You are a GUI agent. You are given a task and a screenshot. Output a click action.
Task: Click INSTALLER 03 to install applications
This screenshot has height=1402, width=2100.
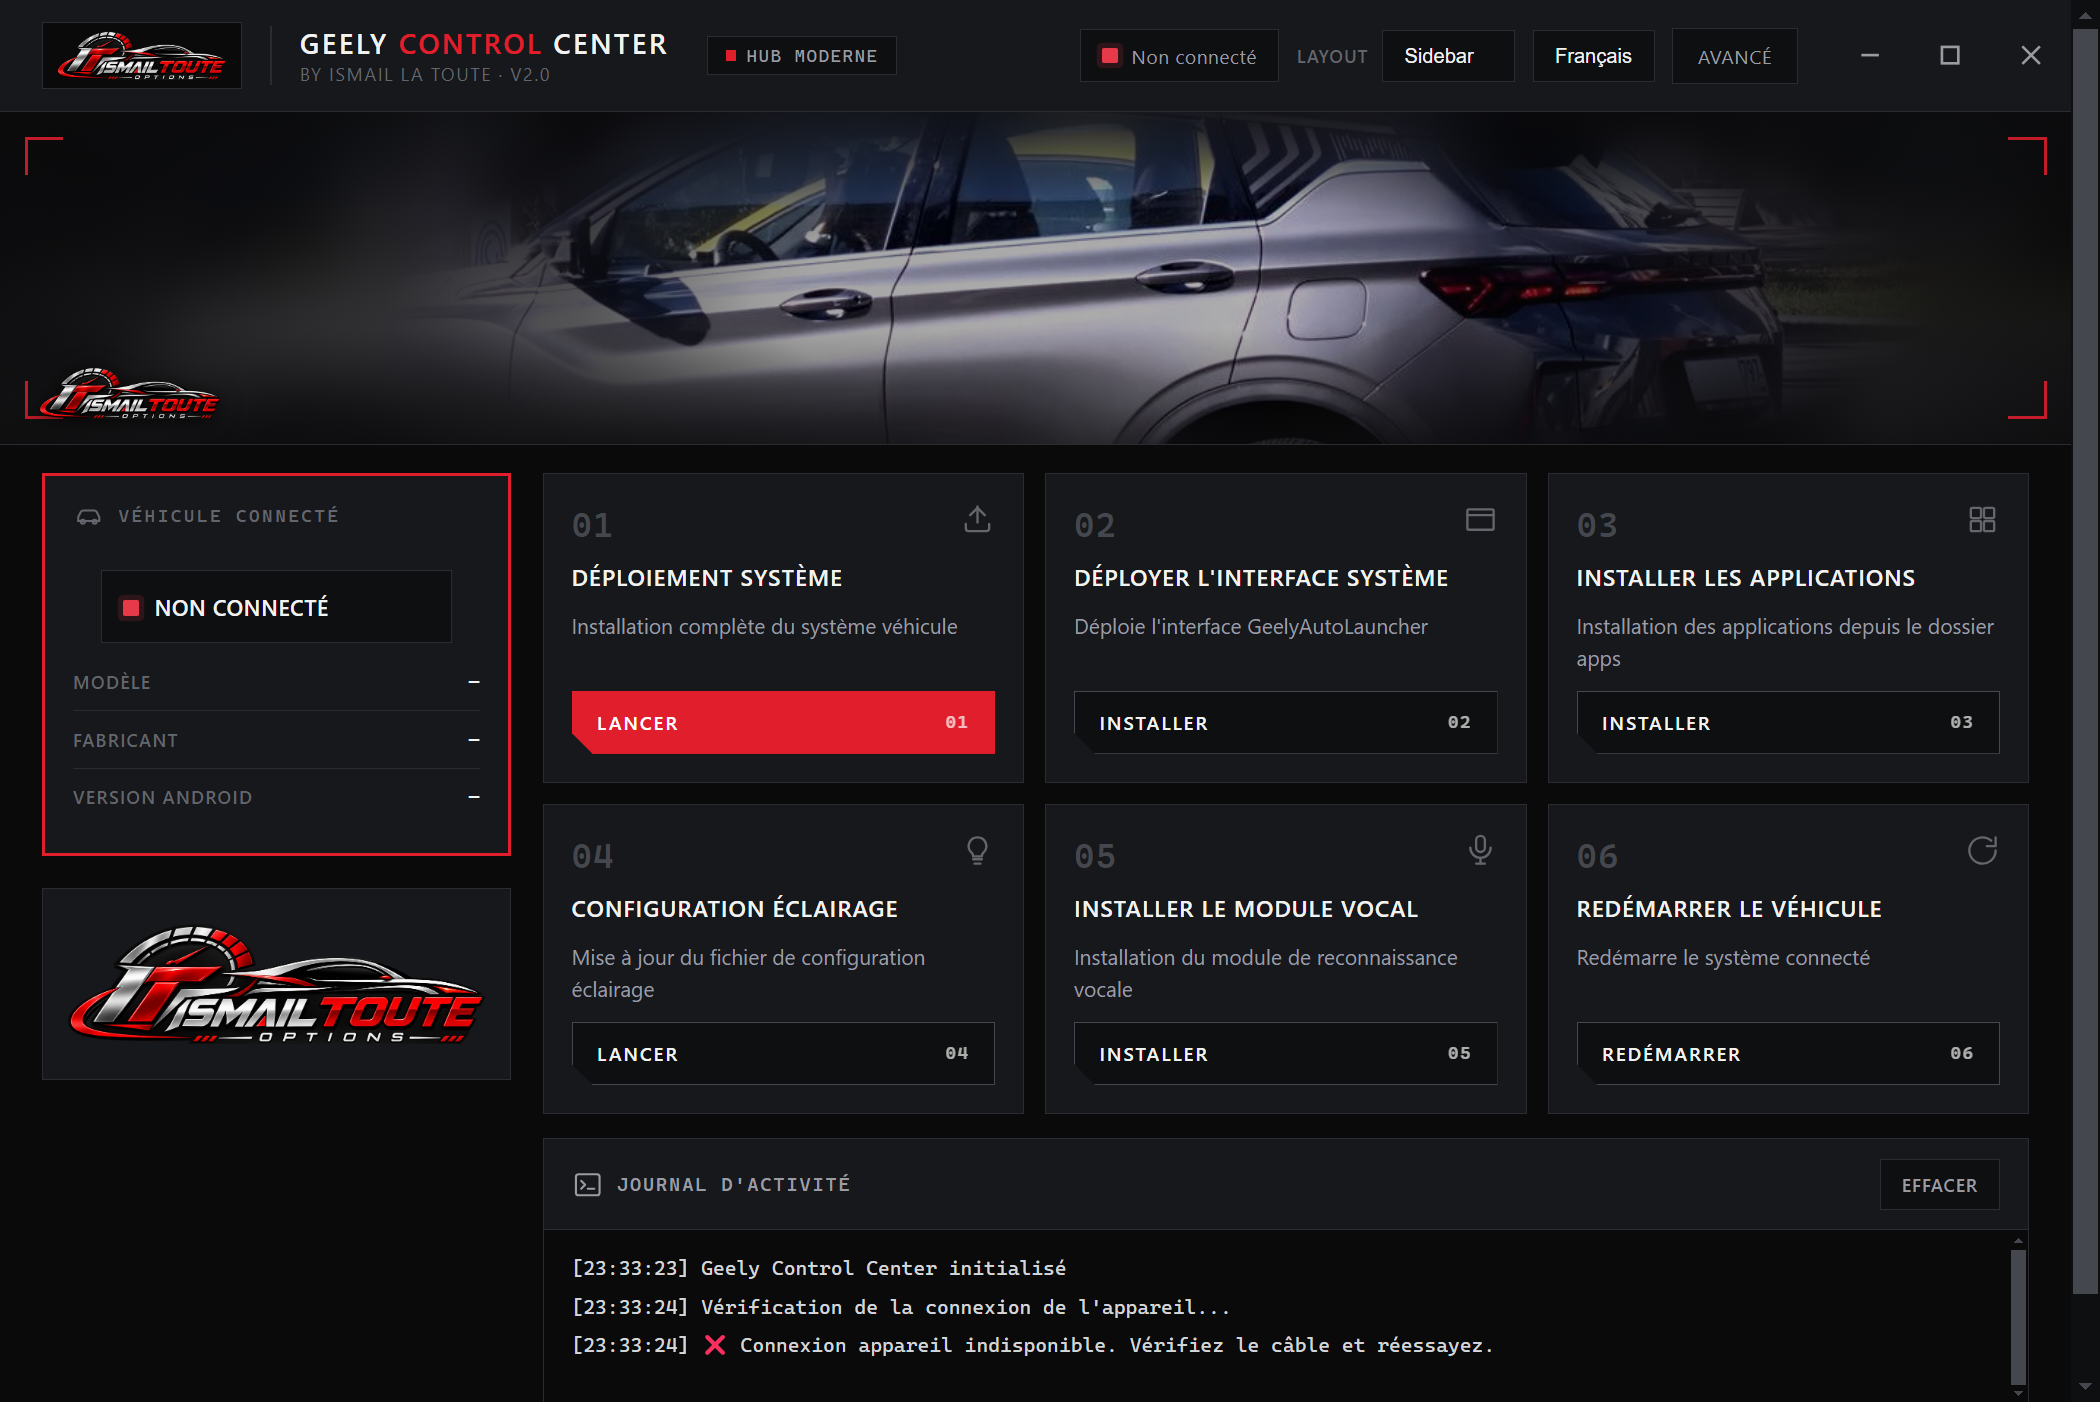click(1787, 722)
